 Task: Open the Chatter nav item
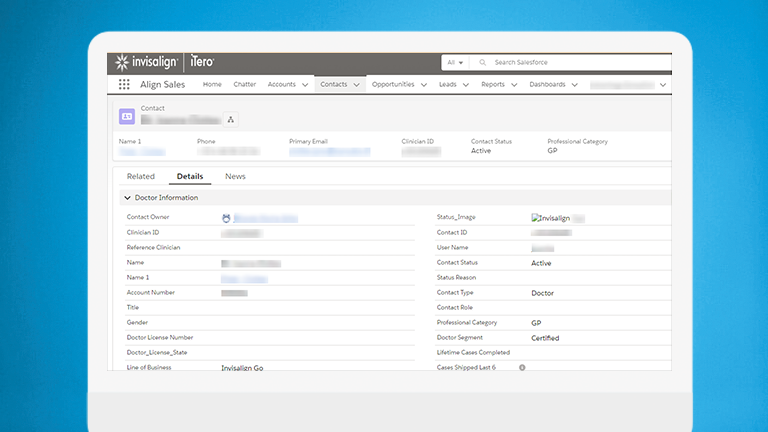245,85
